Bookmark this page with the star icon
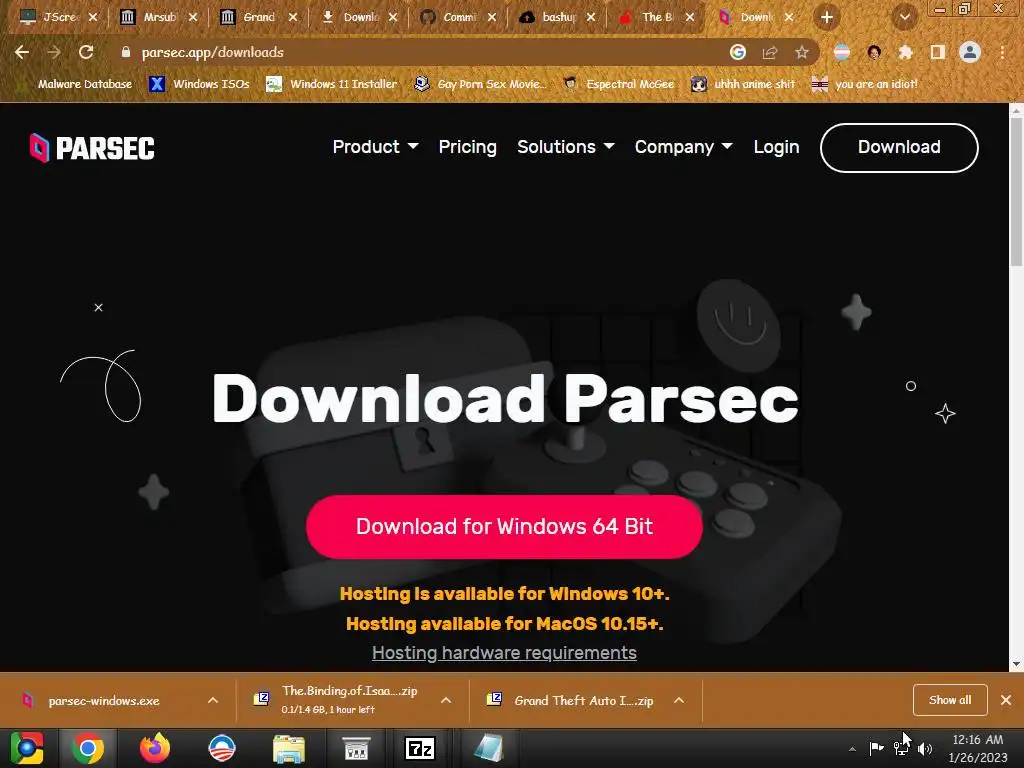Viewport: 1024px width, 768px height. coord(802,52)
